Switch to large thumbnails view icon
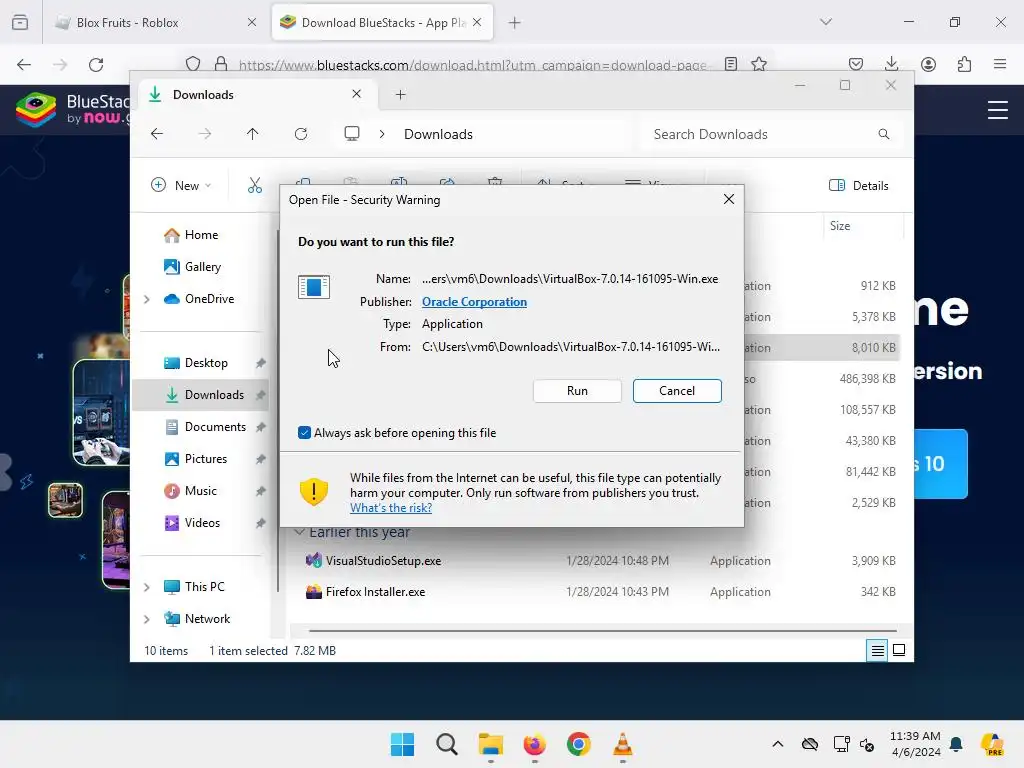This screenshot has width=1024, height=768. (899, 650)
